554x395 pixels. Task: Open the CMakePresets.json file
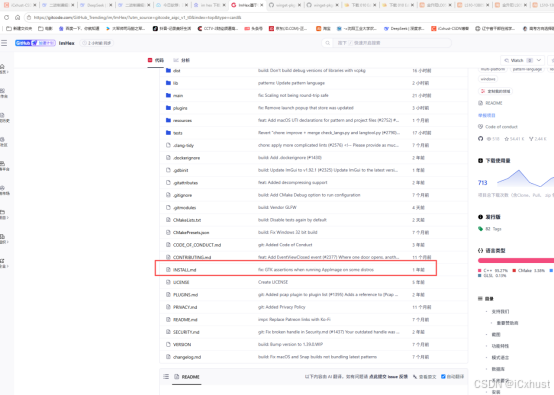tap(191, 232)
